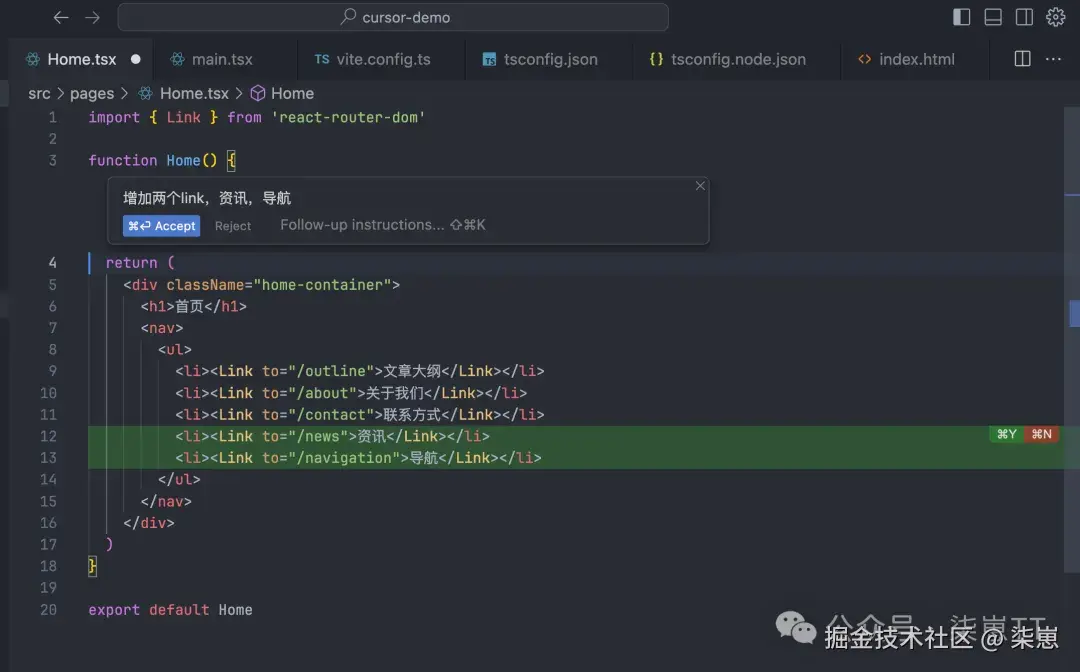This screenshot has width=1080, height=672.
Task: Click line number 4 in gutter
Action: point(52,263)
